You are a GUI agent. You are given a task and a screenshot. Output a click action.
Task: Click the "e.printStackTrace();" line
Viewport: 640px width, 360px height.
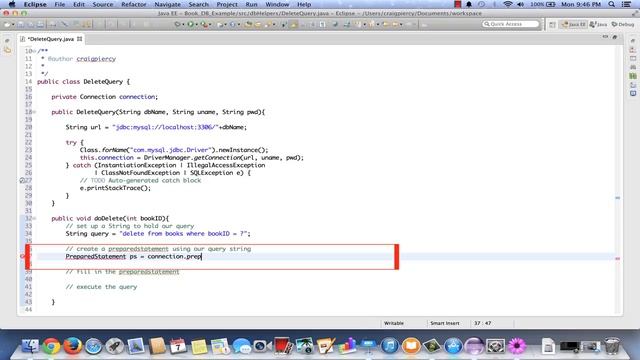(115, 188)
